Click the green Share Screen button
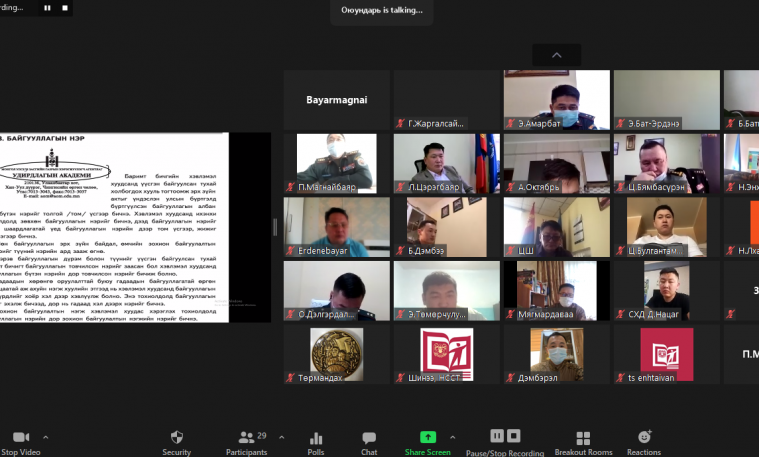Image resolution: width=759 pixels, height=457 pixels. 427,437
